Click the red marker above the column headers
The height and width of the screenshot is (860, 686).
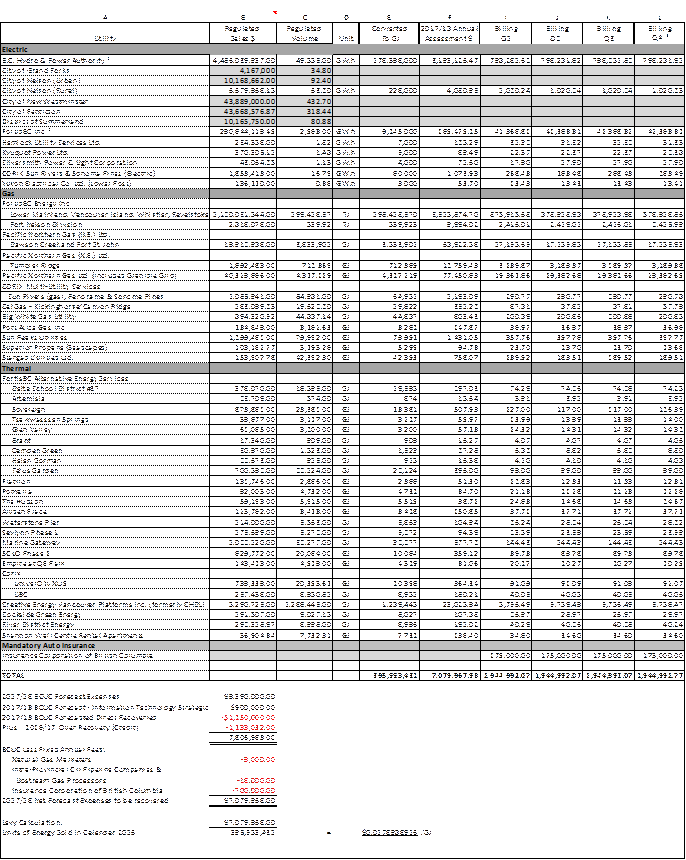click(275, 13)
